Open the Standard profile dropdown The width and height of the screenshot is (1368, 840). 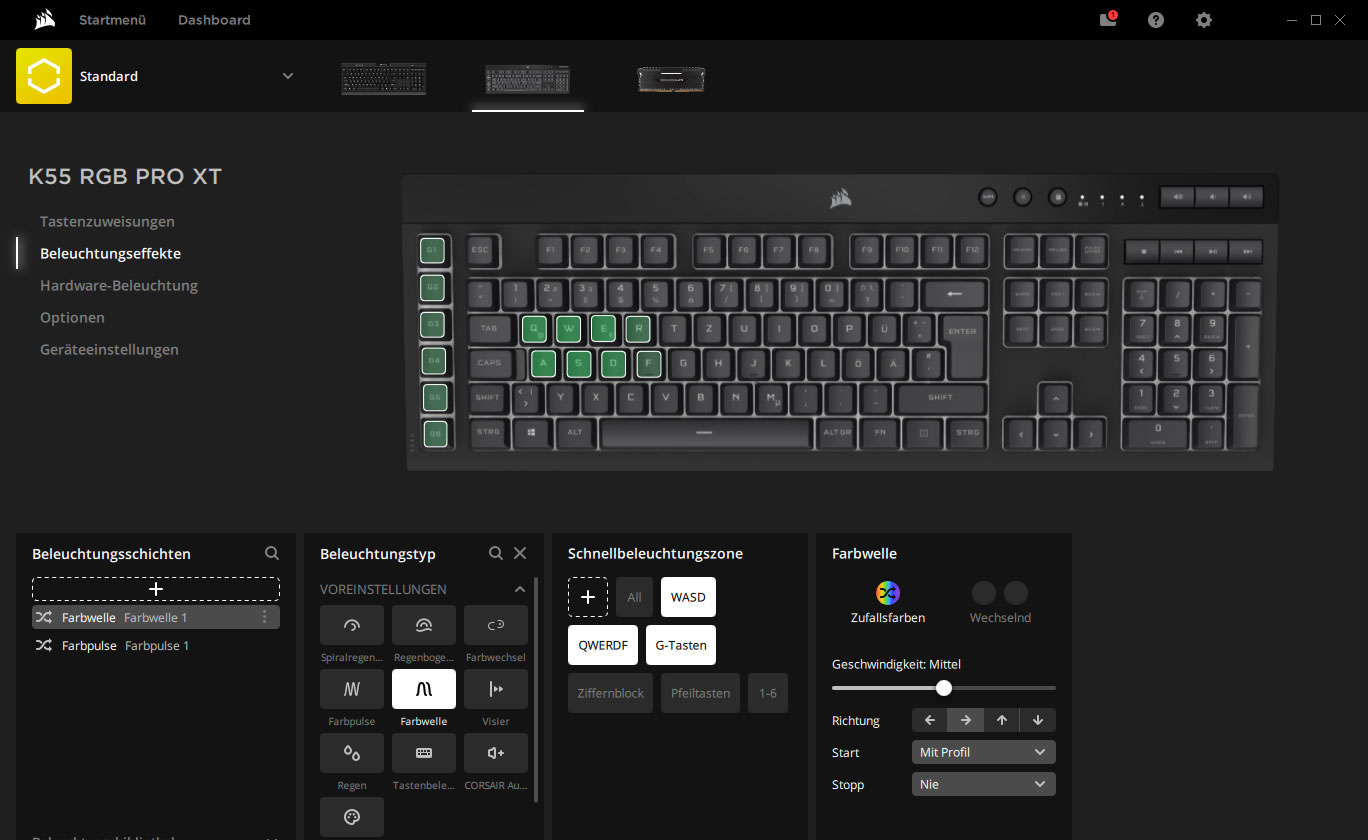click(x=288, y=76)
